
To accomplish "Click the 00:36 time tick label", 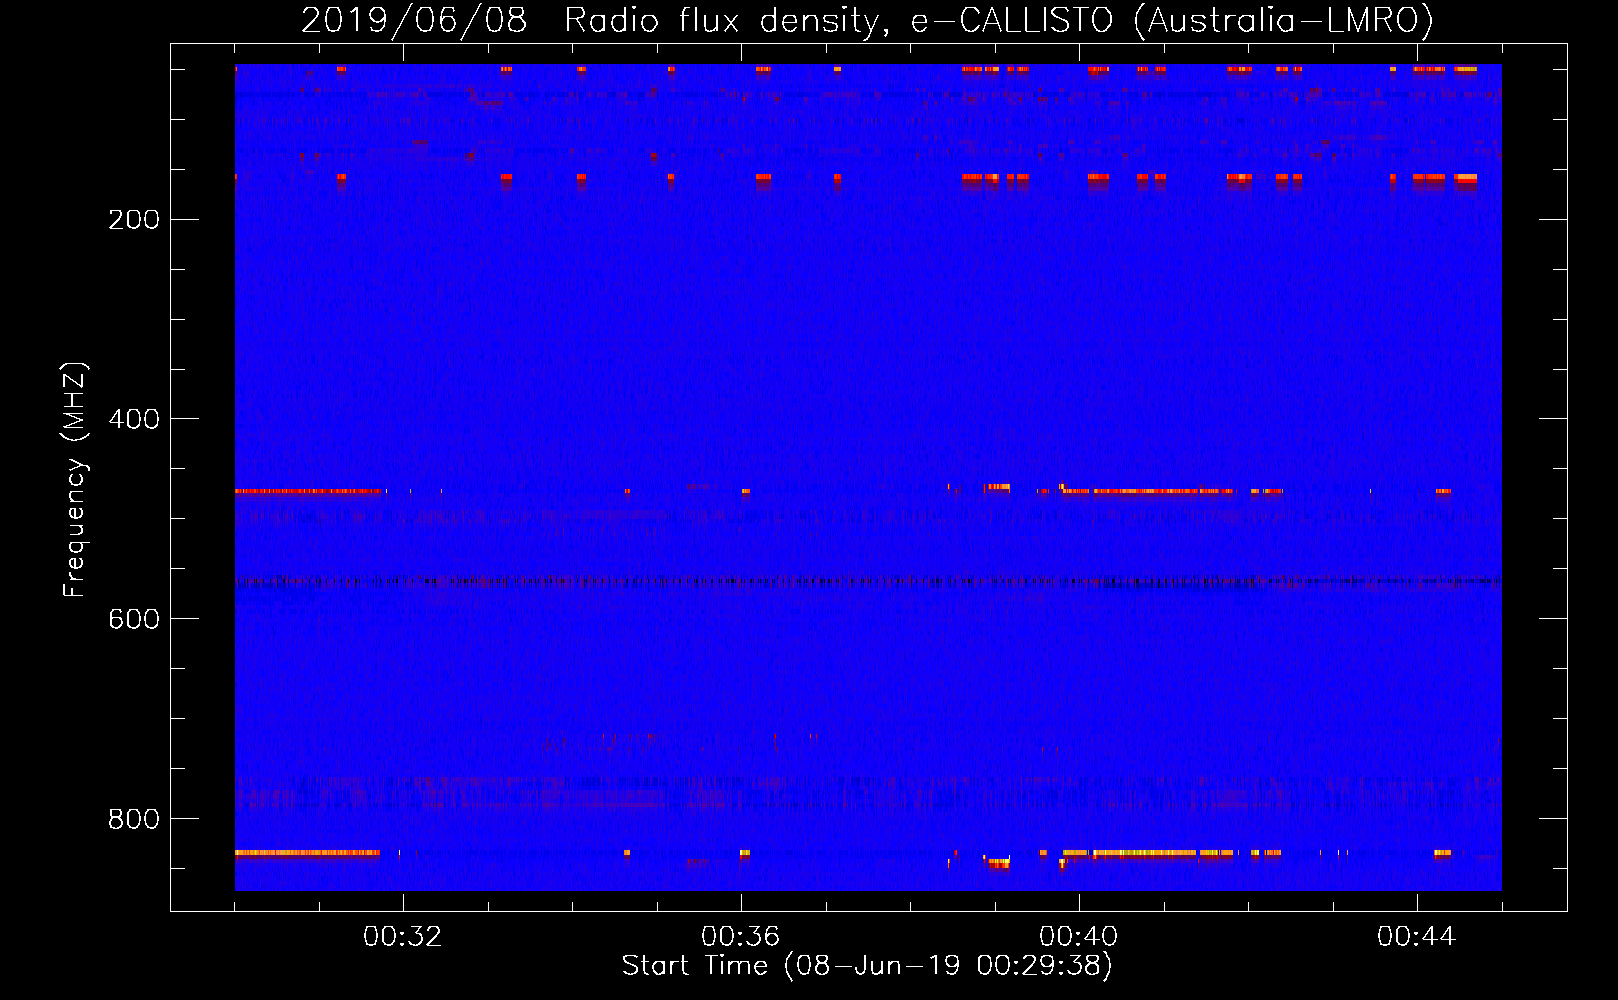I will coord(741,937).
